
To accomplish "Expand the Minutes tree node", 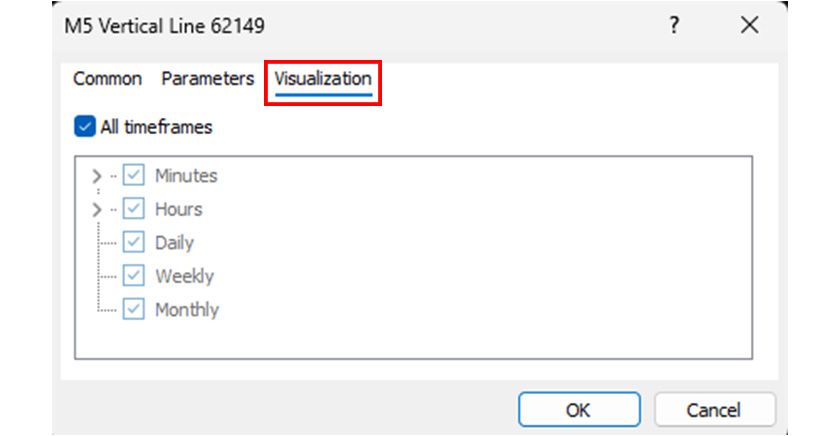I will (x=97, y=176).
